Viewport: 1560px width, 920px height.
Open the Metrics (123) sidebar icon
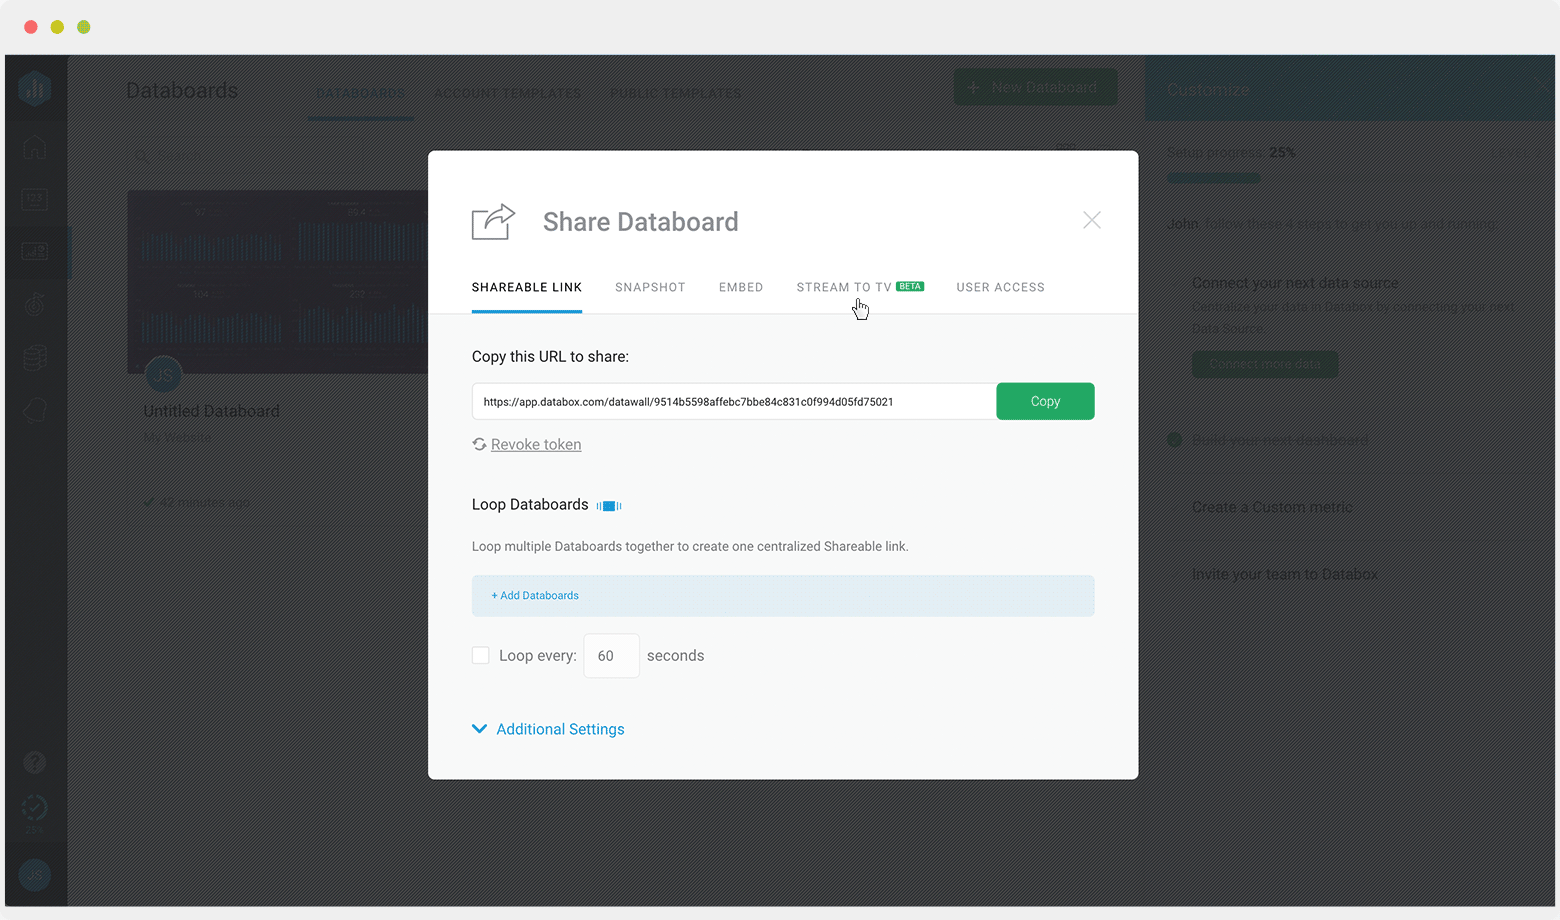(35, 200)
